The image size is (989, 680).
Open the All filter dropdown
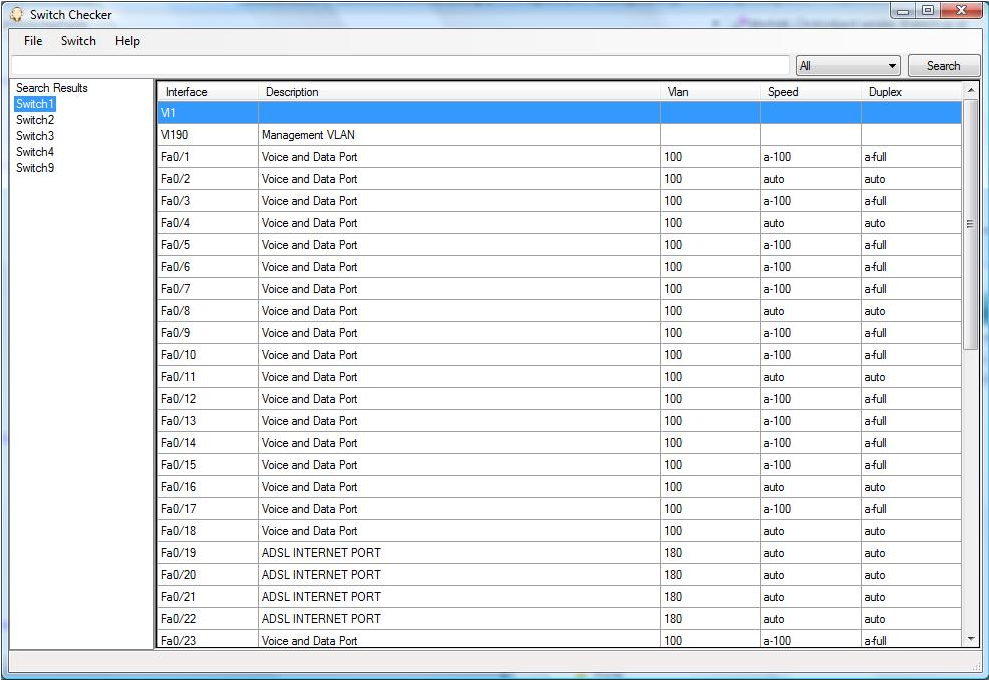(x=848, y=66)
